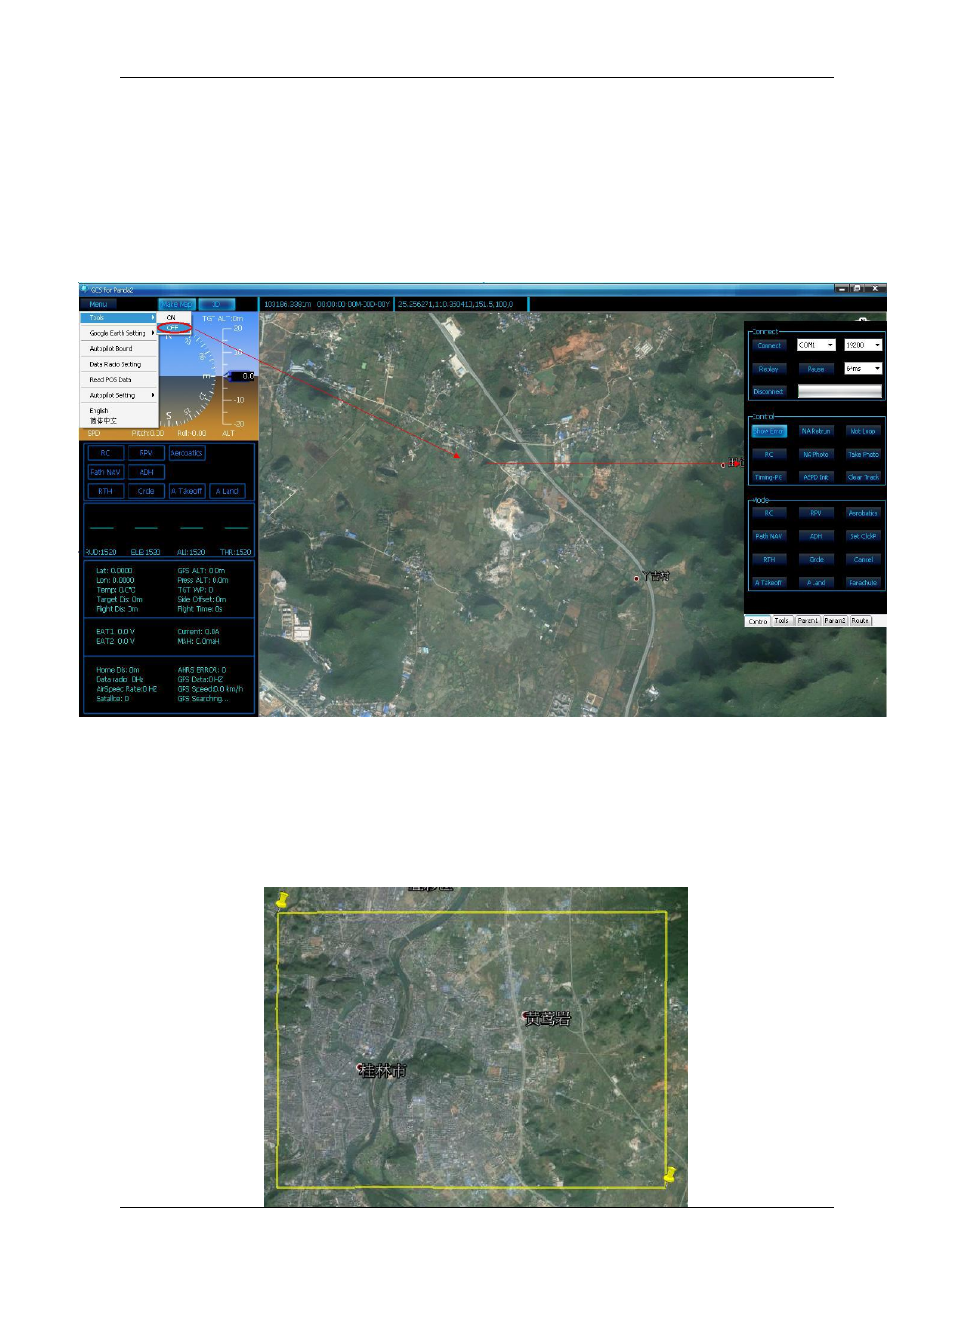Click the yellow pushpin at map's bottom-right corner

(x=670, y=1174)
